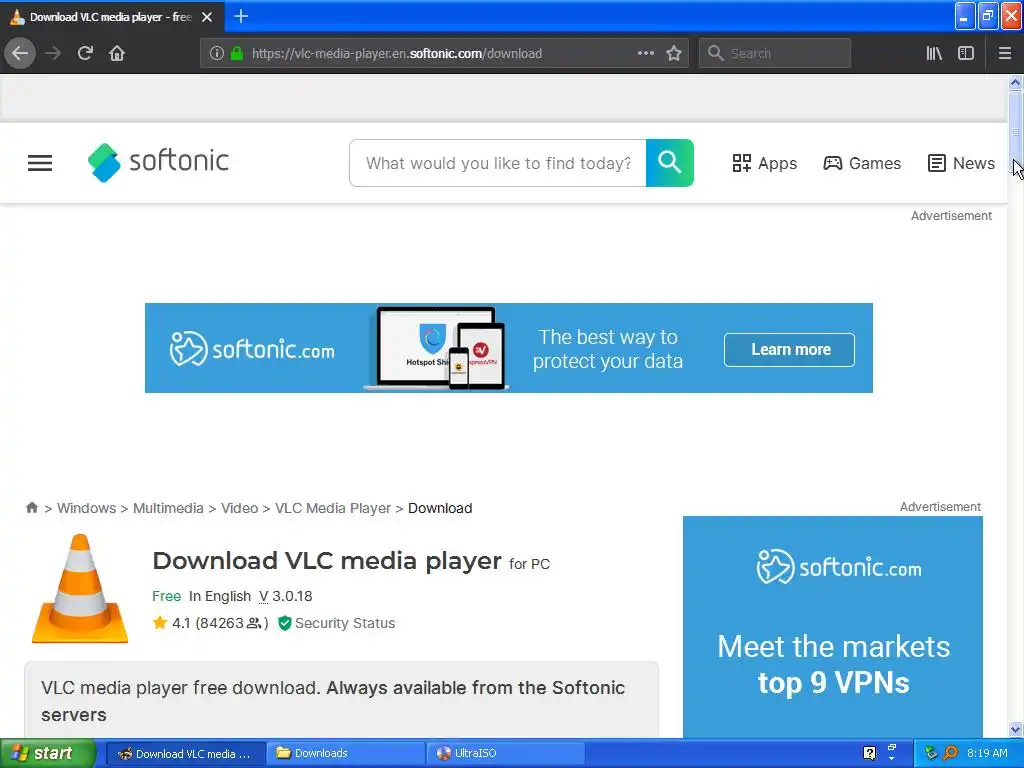The width and height of the screenshot is (1024, 768).
Task: Follow the Multimedia breadcrumb link
Action: (168, 508)
